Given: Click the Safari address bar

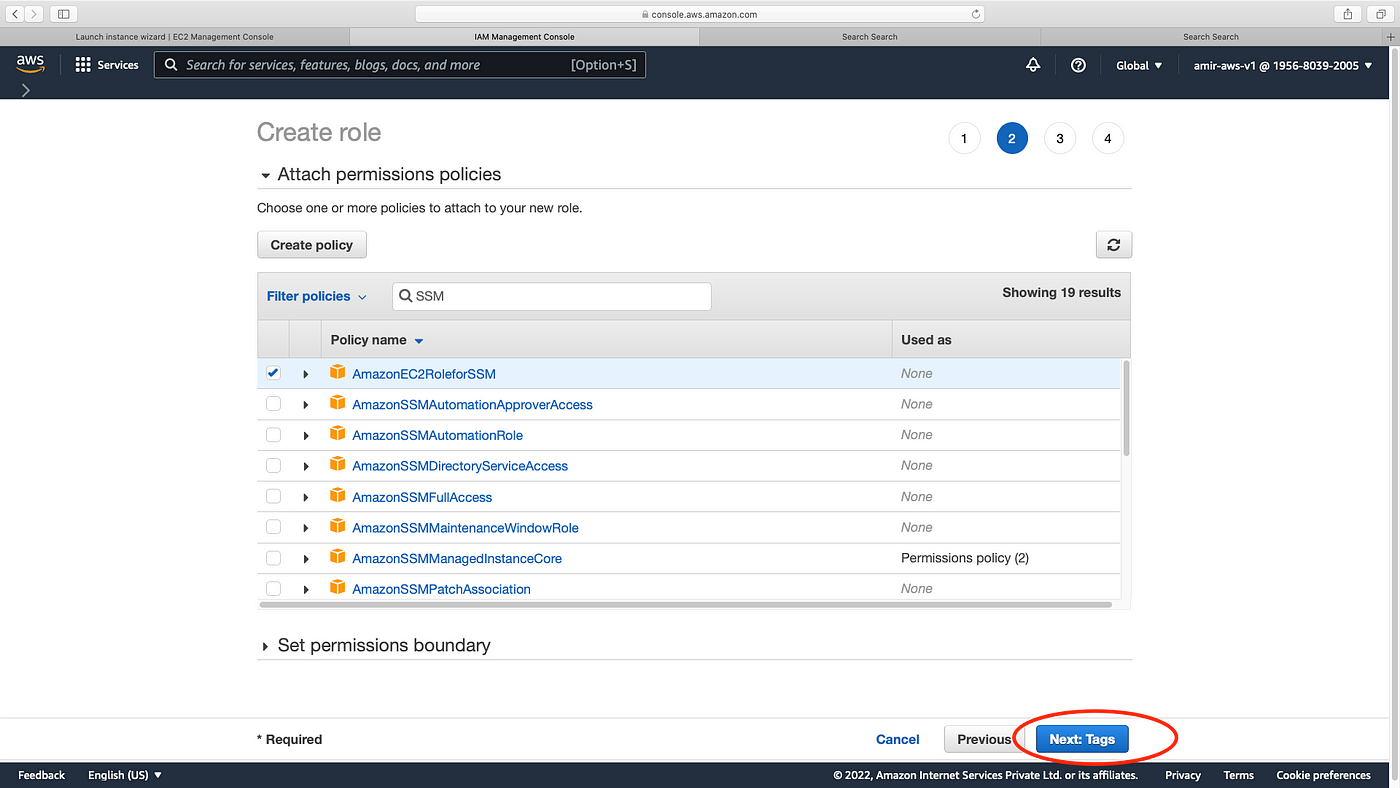Looking at the screenshot, I should click(699, 14).
